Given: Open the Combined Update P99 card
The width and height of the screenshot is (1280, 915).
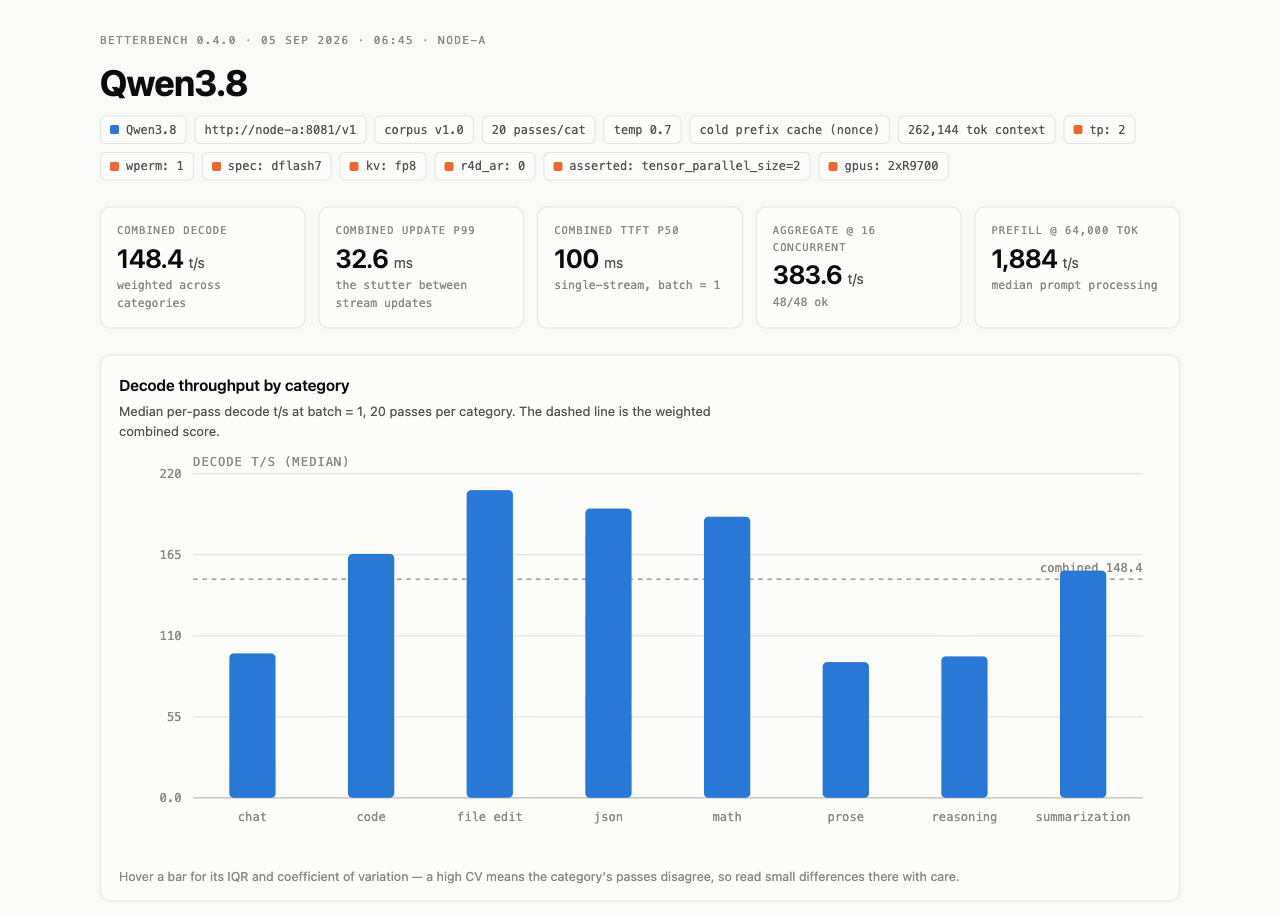Looking at the screenshot, I should pos(421,267).
